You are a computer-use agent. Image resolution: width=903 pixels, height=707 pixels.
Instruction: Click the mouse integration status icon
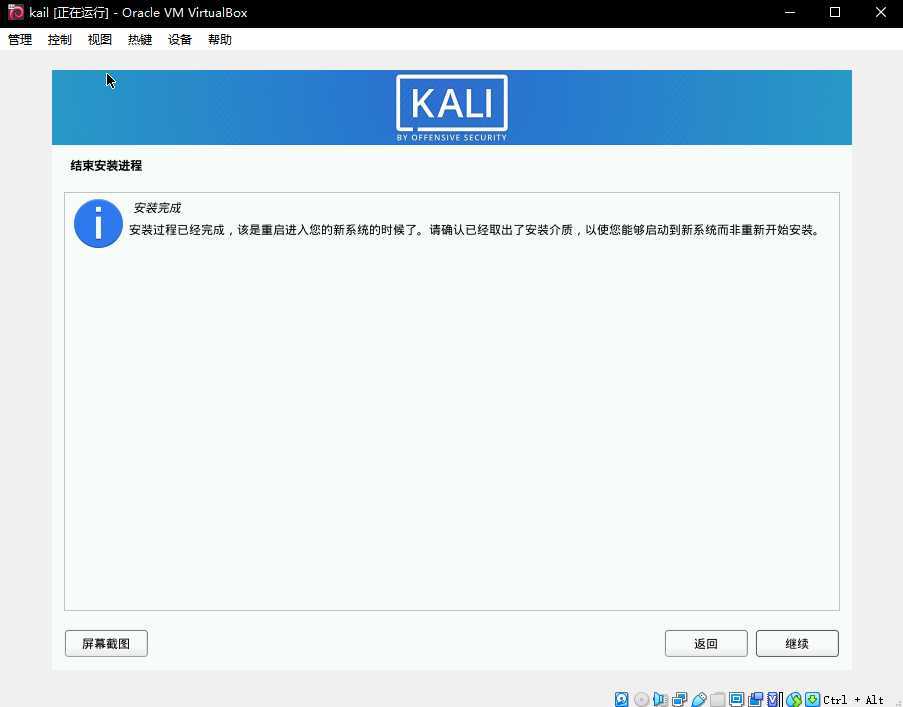pos(794,699)
